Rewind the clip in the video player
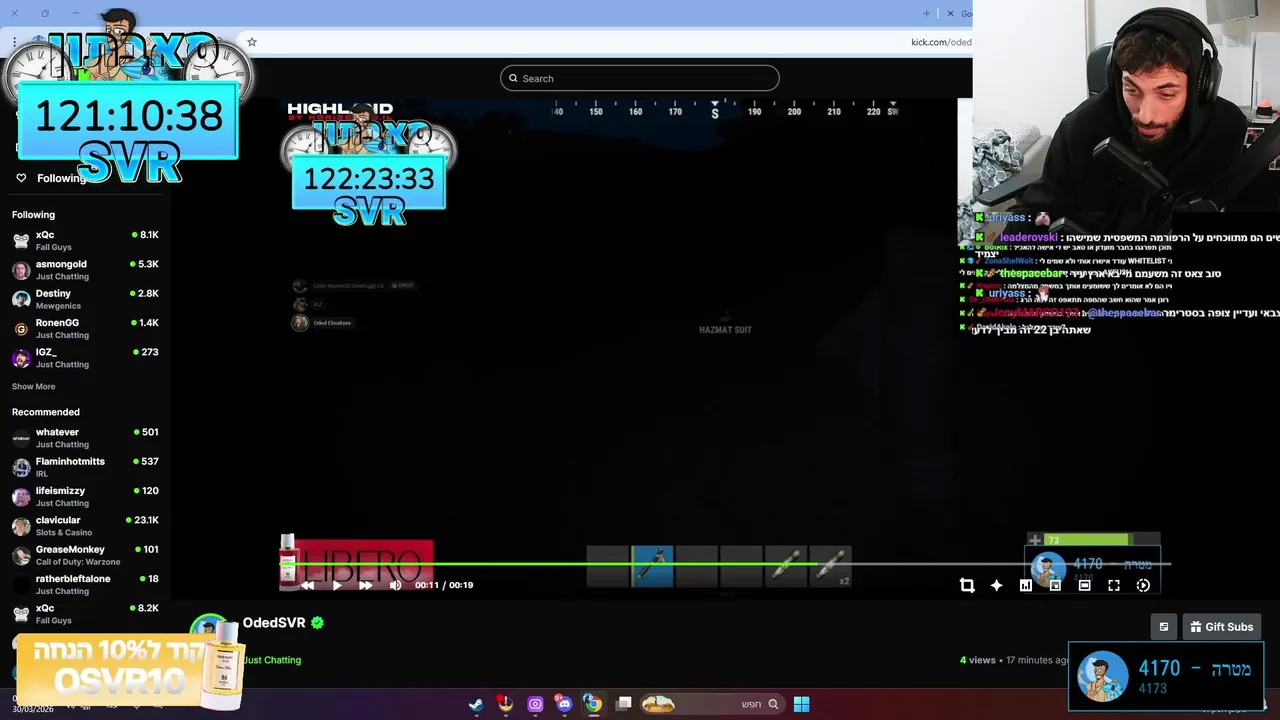1280x720 pixels. [307, 585]
